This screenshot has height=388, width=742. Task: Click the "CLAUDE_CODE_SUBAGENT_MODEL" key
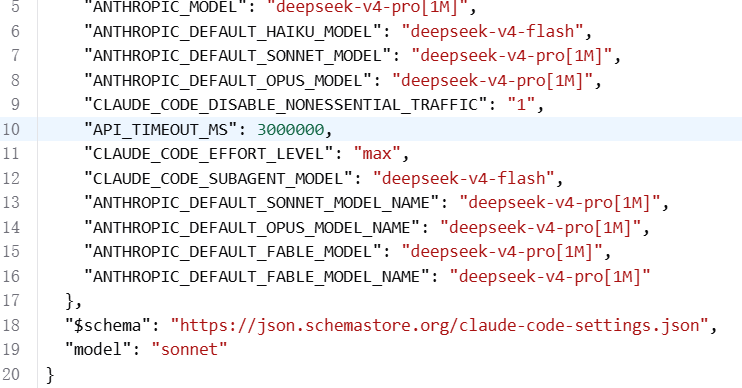pyautogui.click(x=219, y=178)
